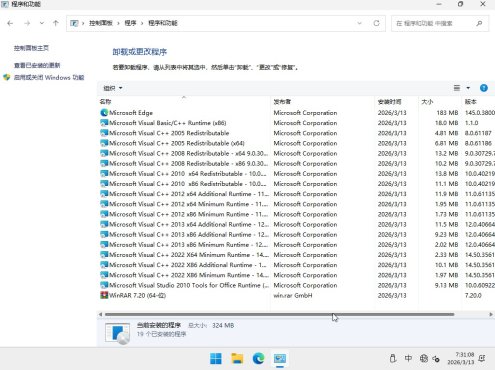Open the blue help button
Viewport: 495px width, 370px height.
pos(484,88)
